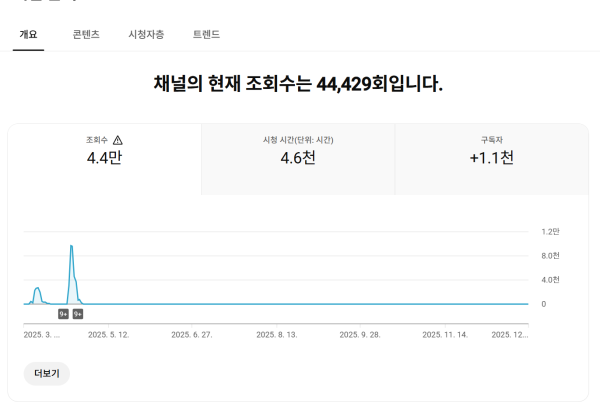Click the second 9+ video marker badge
This screenshot has width=600, height=404.
[x=77, y=314]
